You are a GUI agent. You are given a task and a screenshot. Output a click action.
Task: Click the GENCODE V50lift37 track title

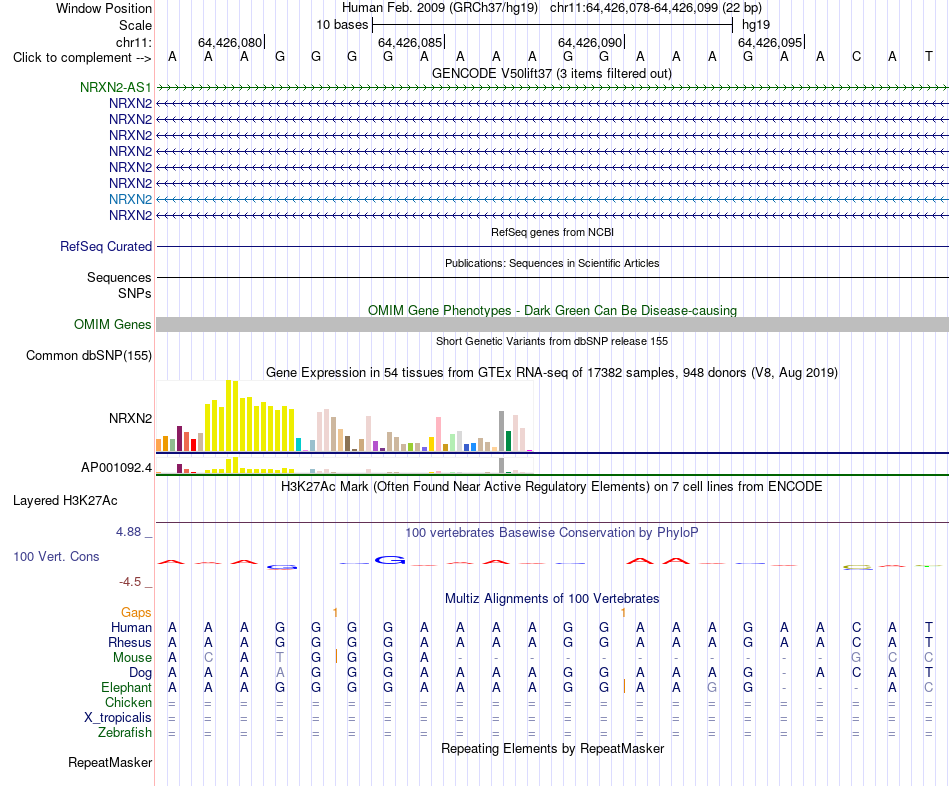(551, 73)
